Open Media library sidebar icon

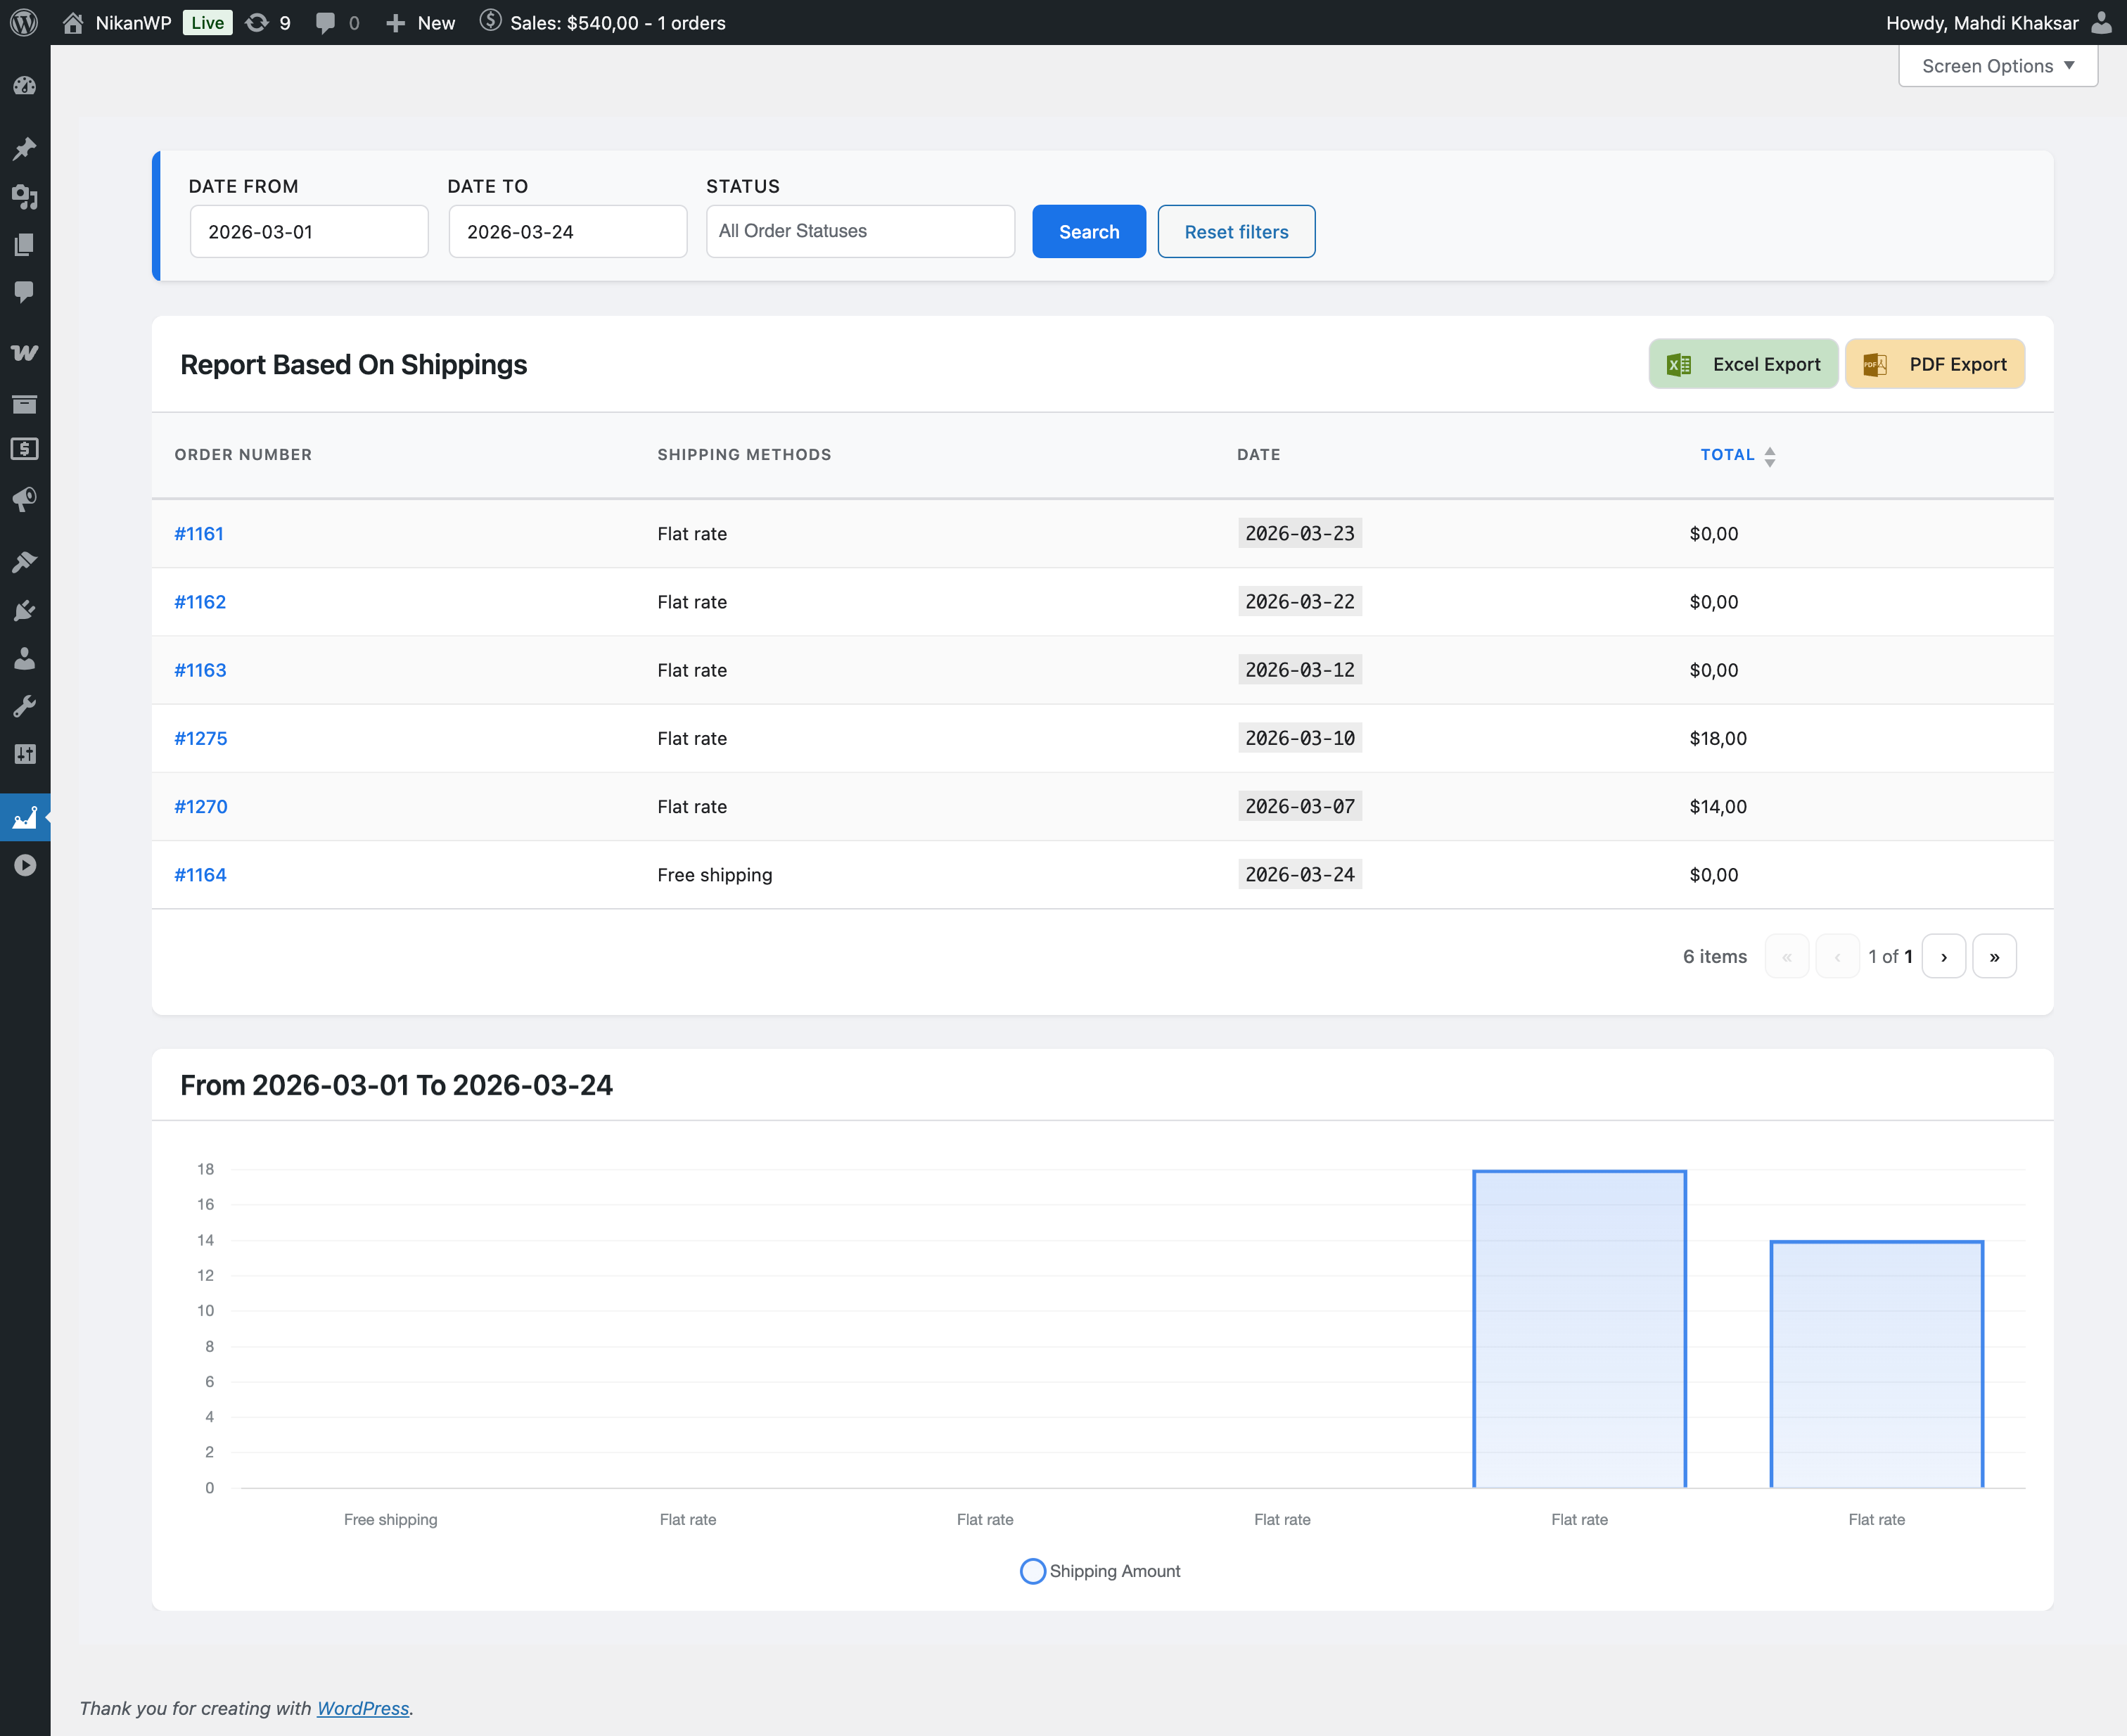(x=24, y=197)
